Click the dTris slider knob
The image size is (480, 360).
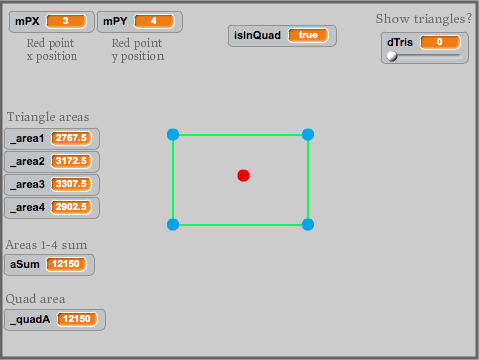click(x=392, y=56)
